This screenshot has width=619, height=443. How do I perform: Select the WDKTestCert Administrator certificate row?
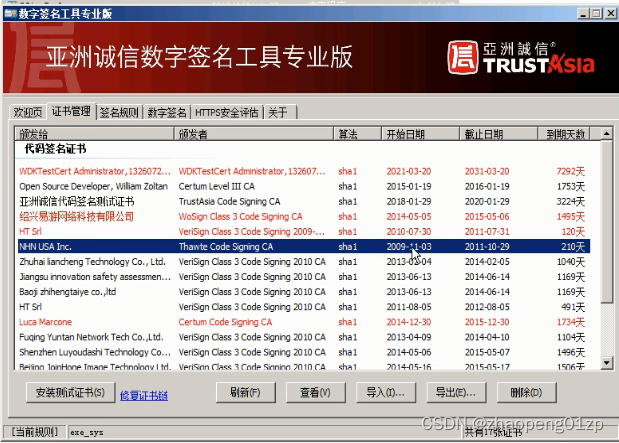click(x=302, y=171)
